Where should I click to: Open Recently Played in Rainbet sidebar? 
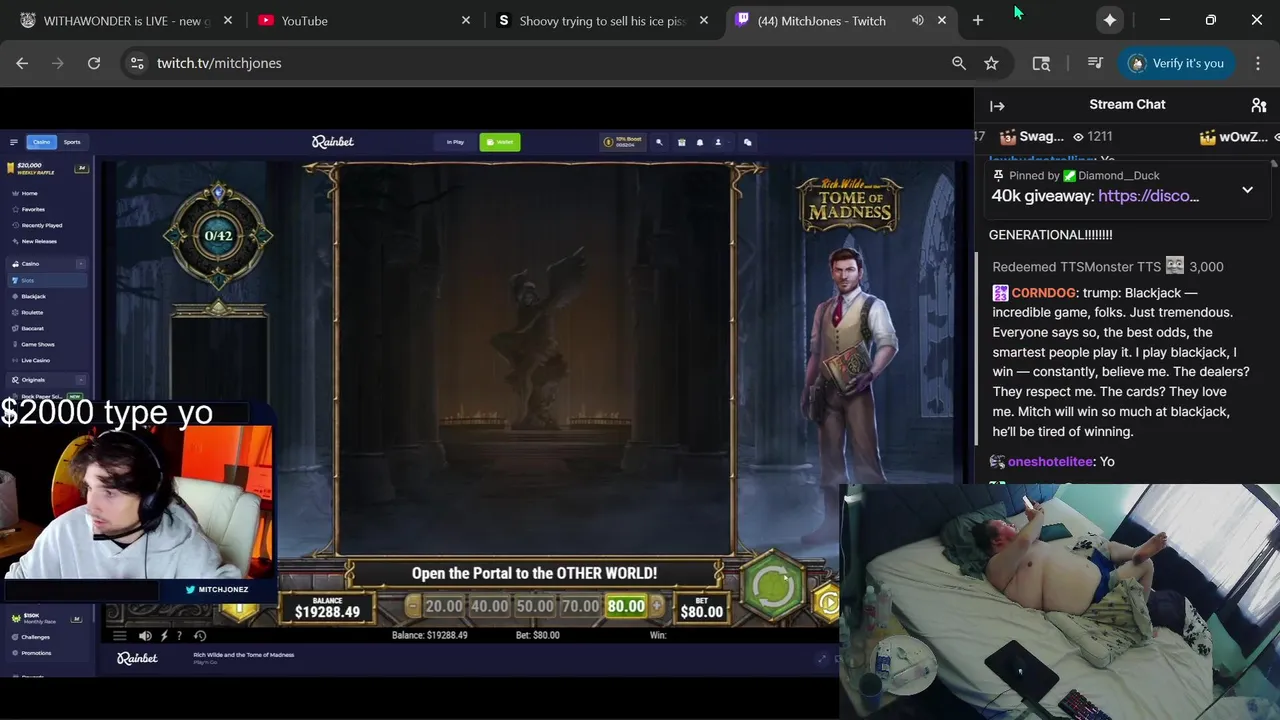(x=42, y=225)
